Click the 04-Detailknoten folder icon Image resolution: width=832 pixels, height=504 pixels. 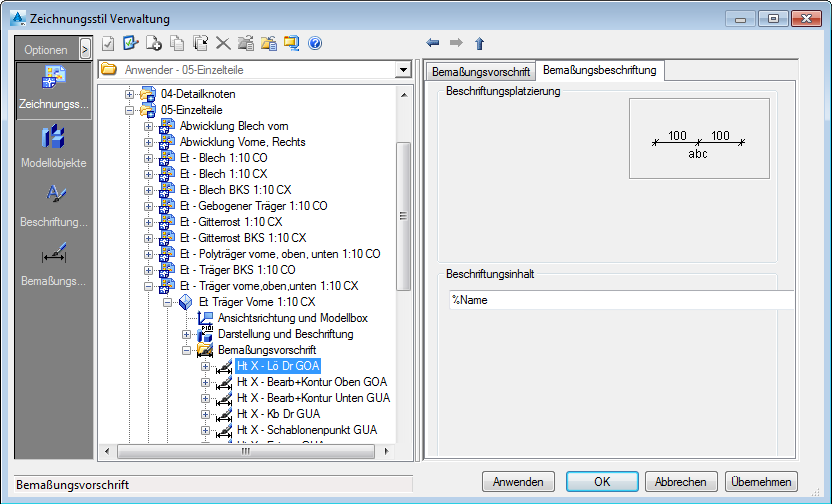[x=148, y=94]
